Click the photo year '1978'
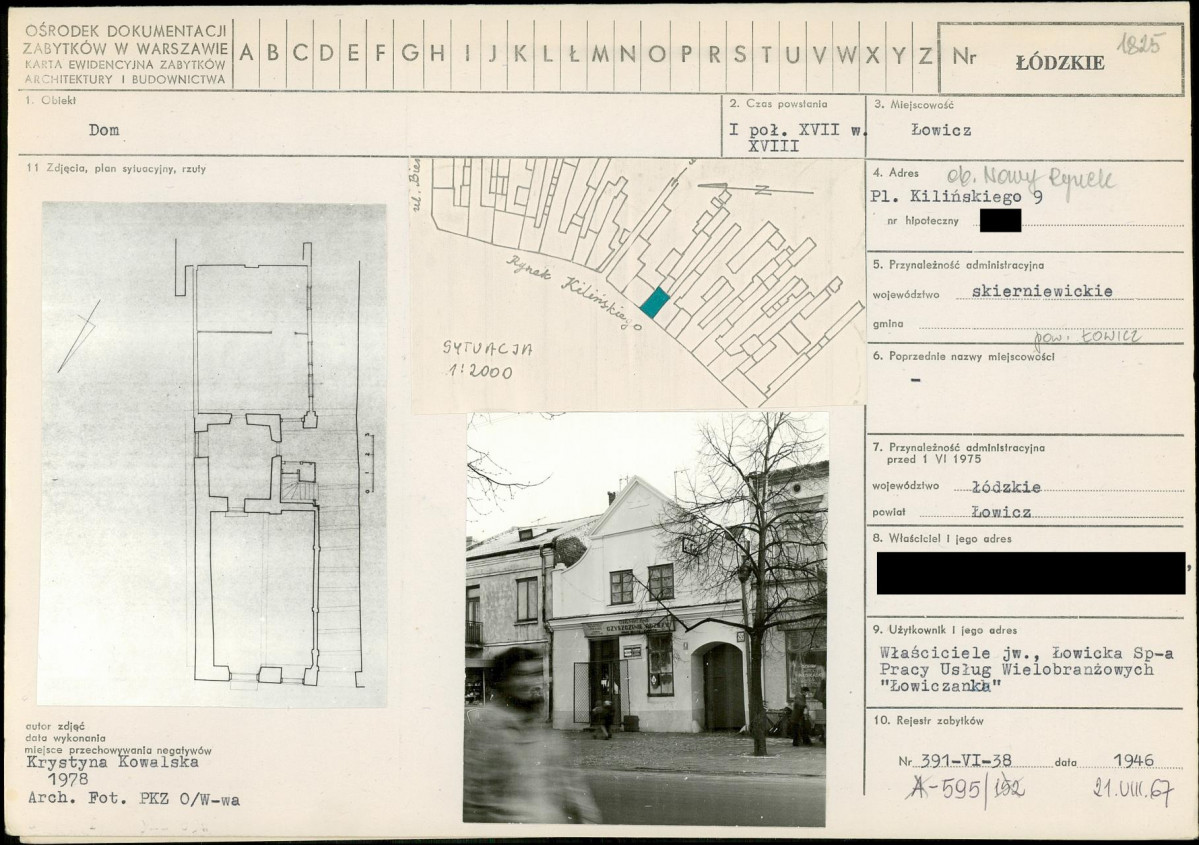Screen dimensions: 1199x845 (x=67, y=779)
